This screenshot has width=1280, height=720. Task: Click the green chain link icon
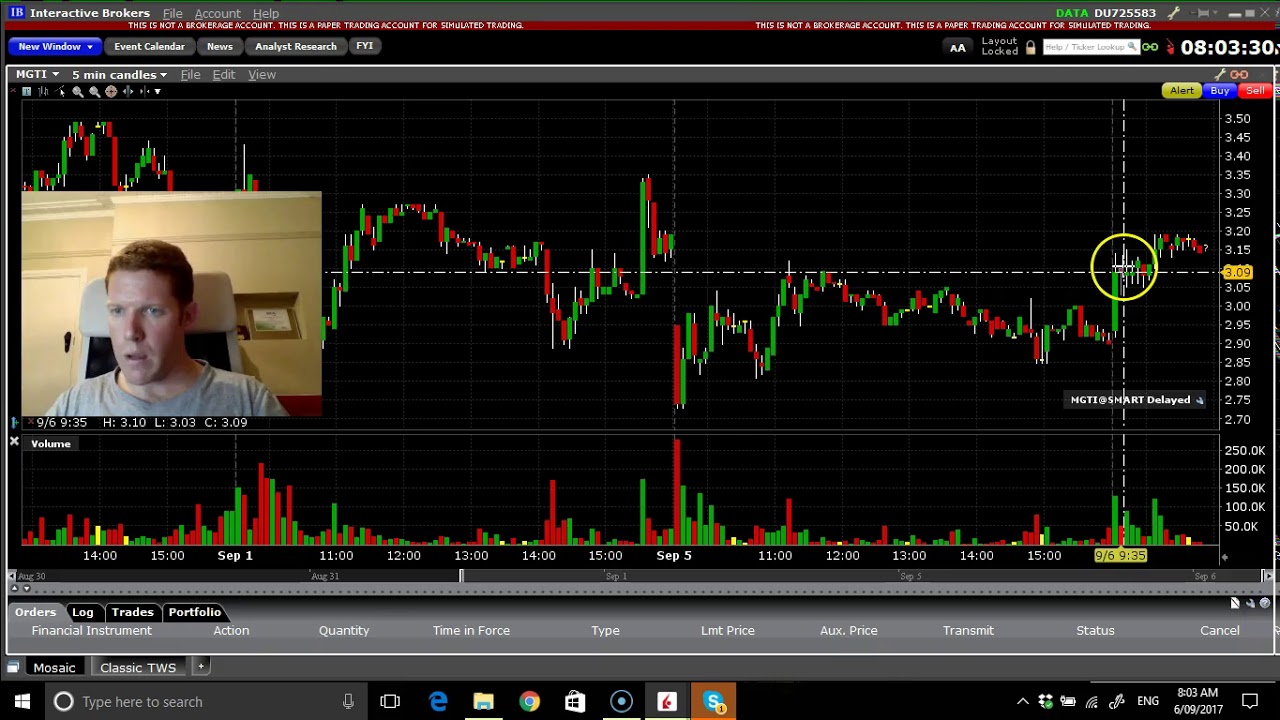click(1150, 47)
